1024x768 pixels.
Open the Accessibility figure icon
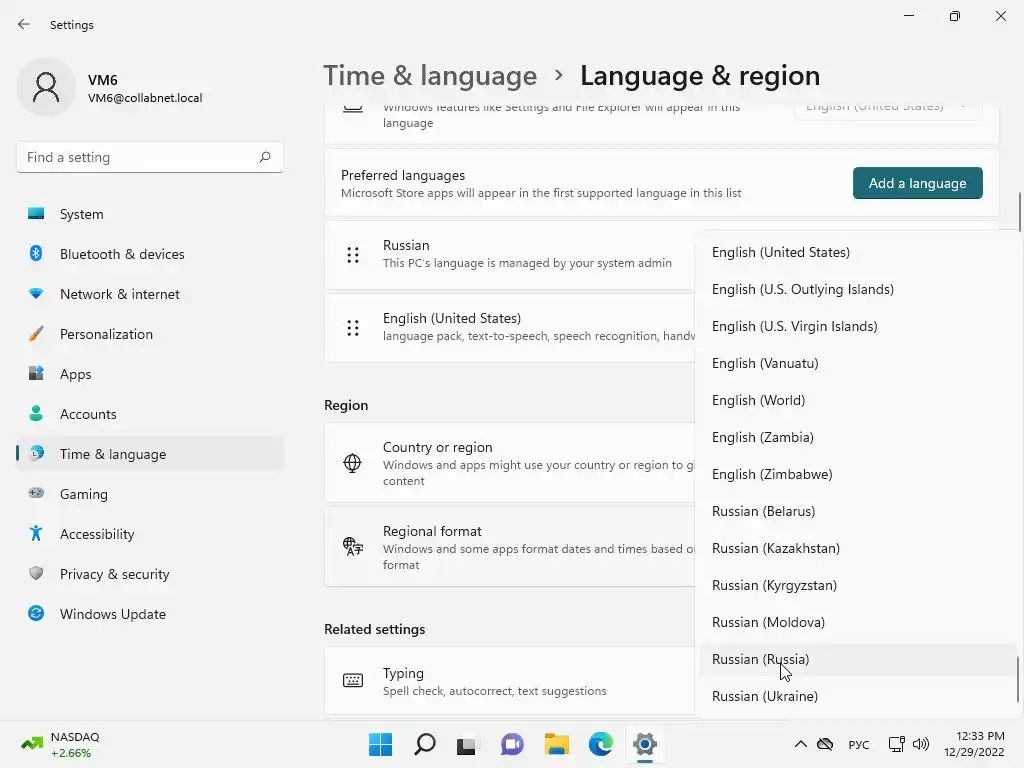click(36, 534)
